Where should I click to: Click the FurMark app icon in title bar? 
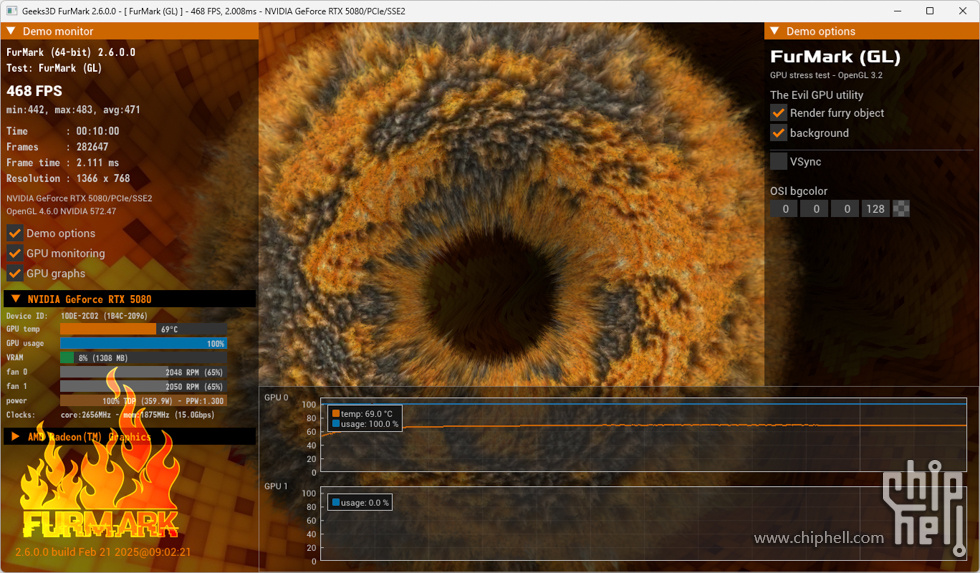tap(11, 11)
